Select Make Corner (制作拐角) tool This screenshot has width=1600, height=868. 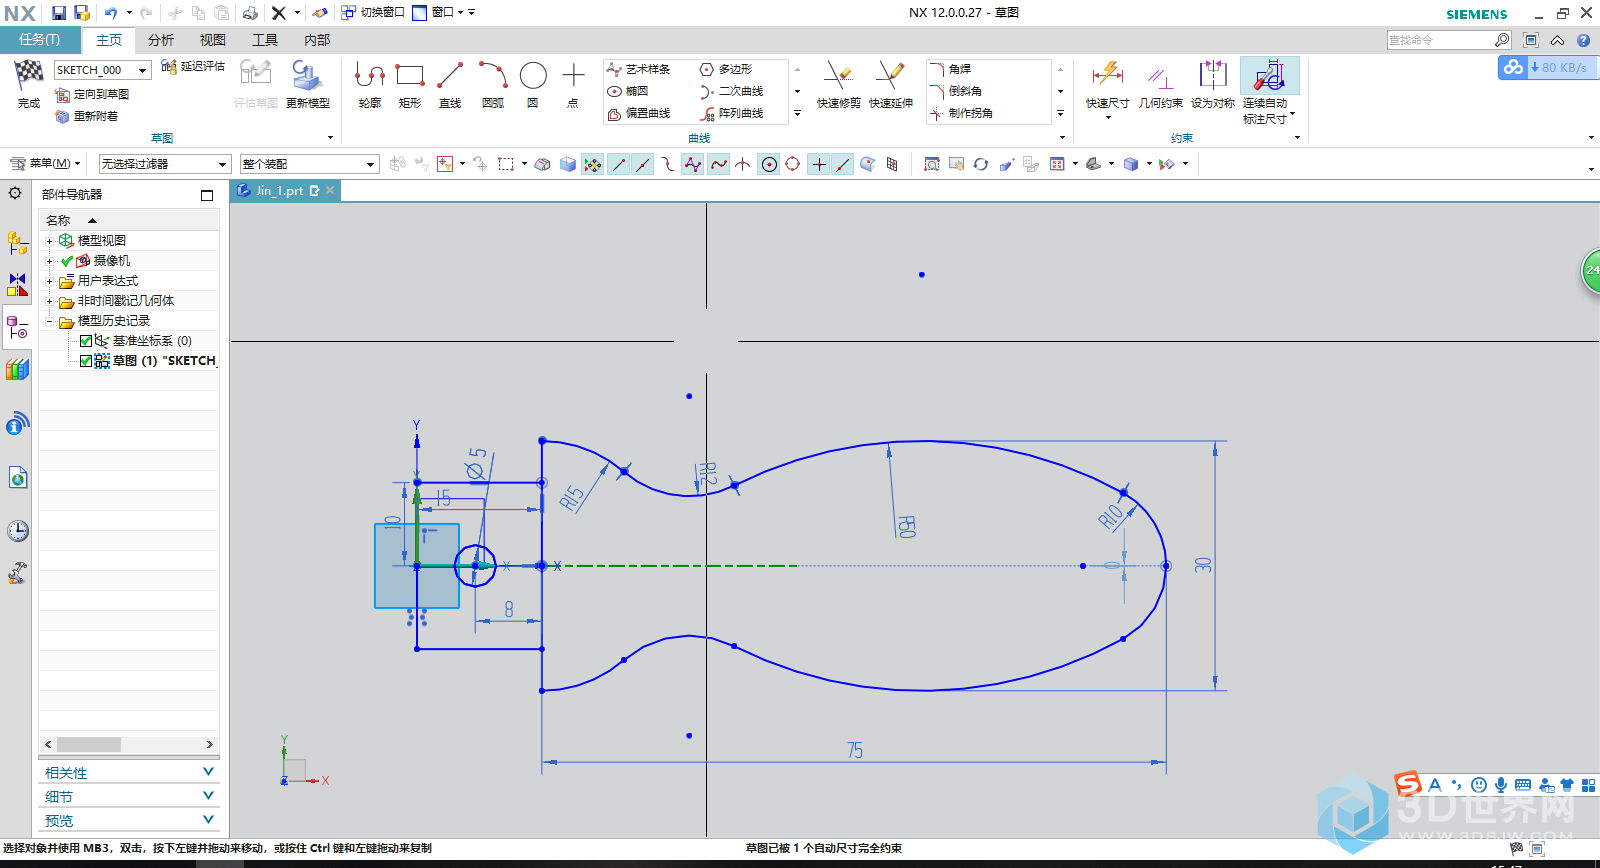[961, 113]
